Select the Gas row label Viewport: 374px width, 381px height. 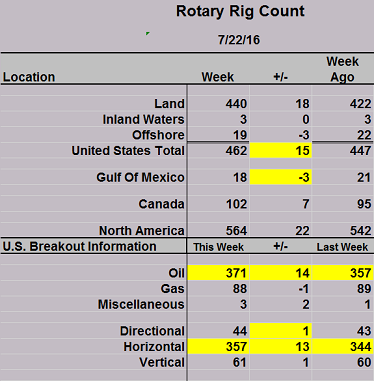click(x=172, y=289)
